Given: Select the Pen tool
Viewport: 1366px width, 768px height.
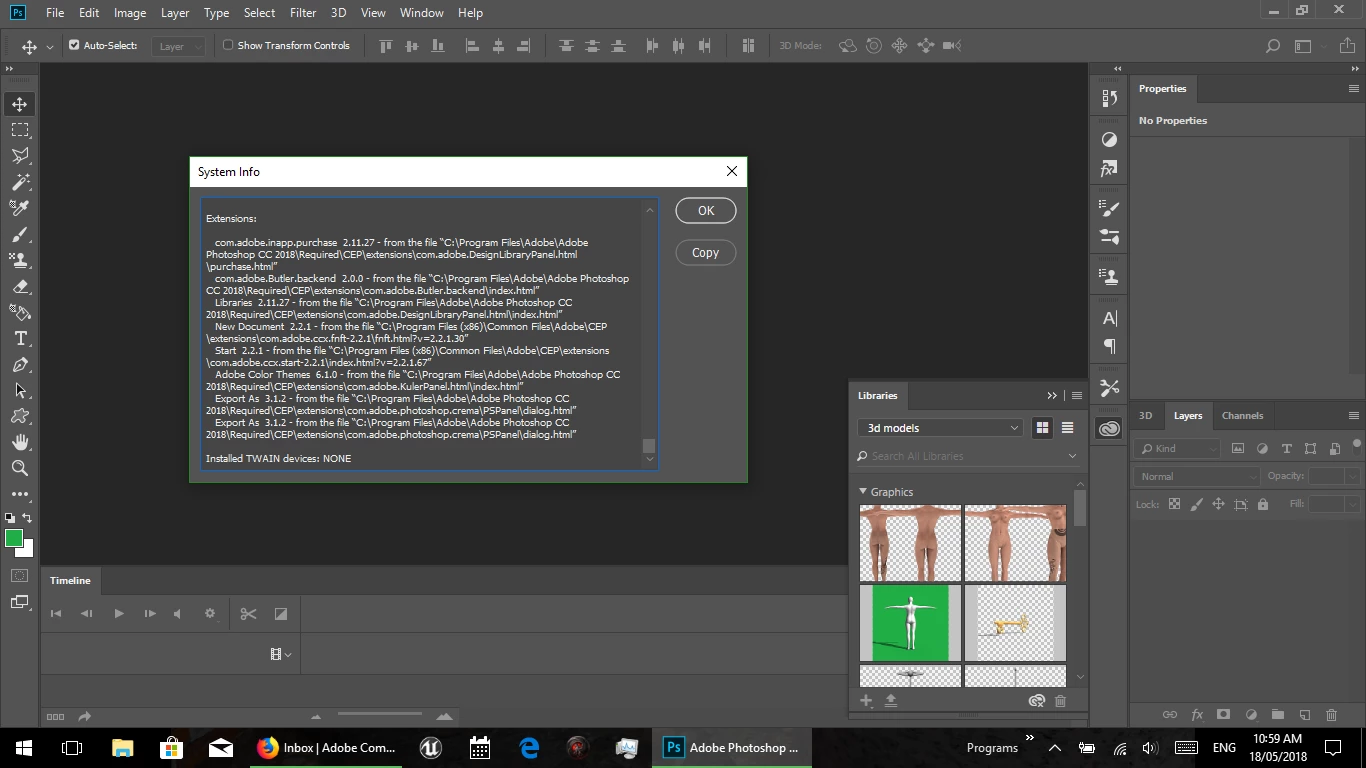Looking at the screenshot, I should pyautogui.click(x=20, y=365).
